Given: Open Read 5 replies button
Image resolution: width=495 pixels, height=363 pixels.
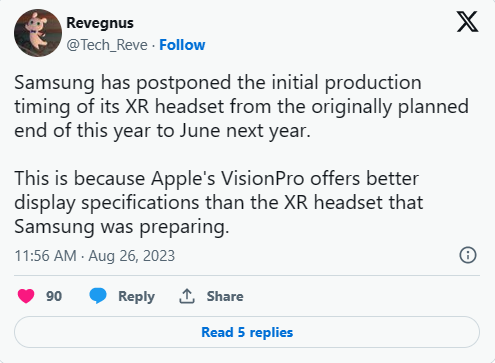Looking at the screenshot, I should point(247,332).
